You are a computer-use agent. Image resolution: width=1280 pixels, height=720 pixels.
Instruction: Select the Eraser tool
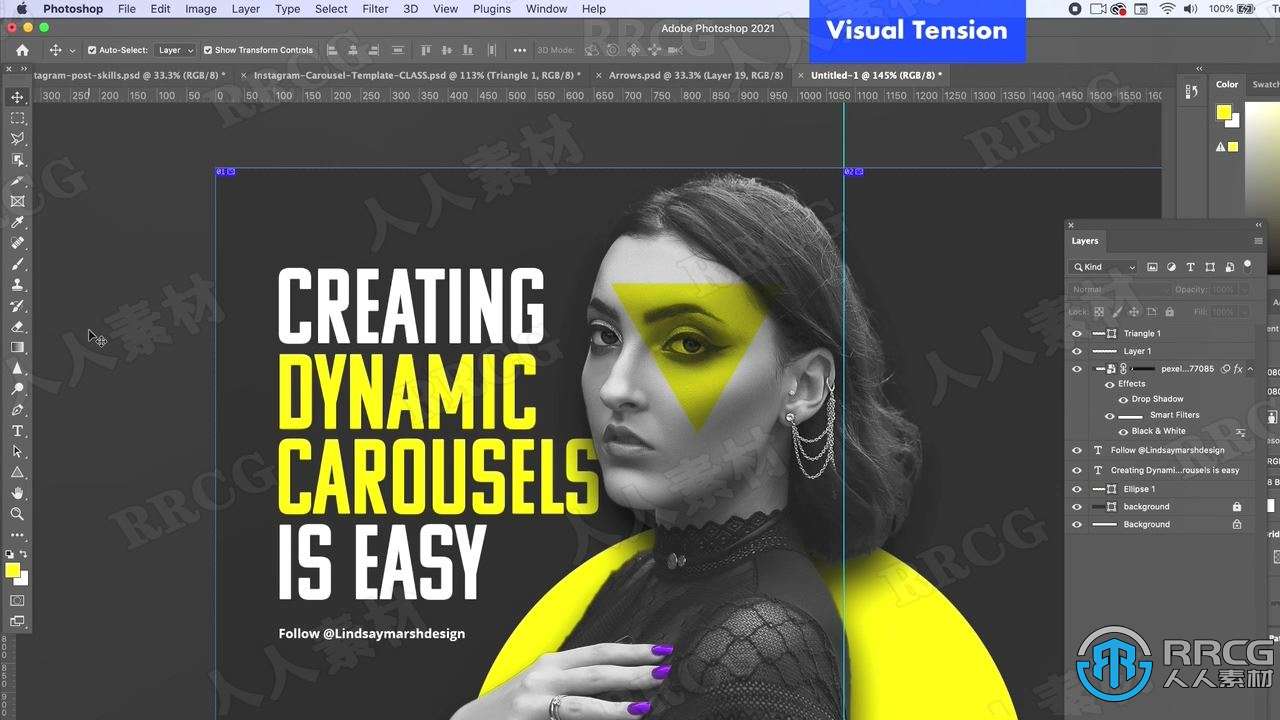click(17, 327)
